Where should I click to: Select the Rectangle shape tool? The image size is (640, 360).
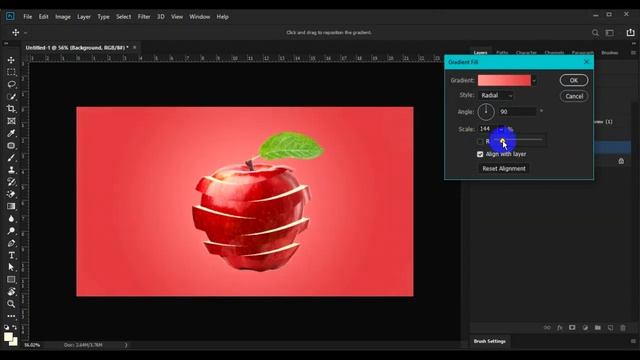tap(11, 280)
